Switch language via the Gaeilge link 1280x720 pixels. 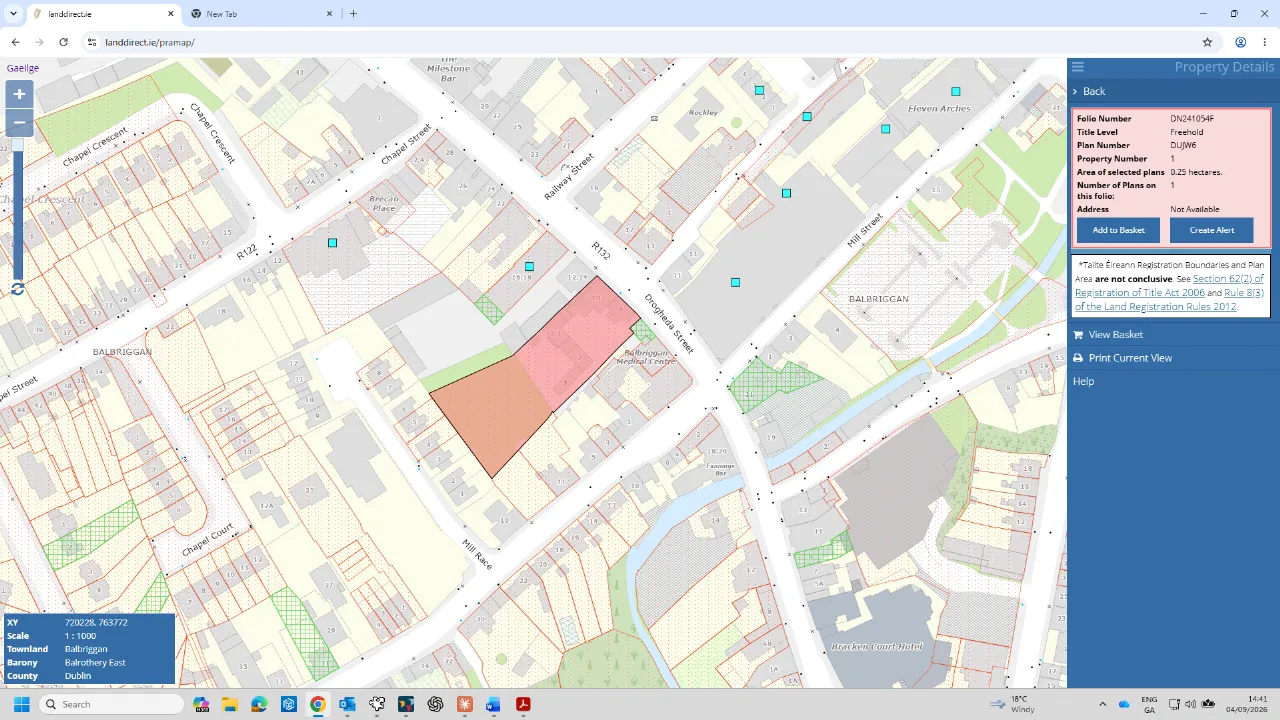23,68
